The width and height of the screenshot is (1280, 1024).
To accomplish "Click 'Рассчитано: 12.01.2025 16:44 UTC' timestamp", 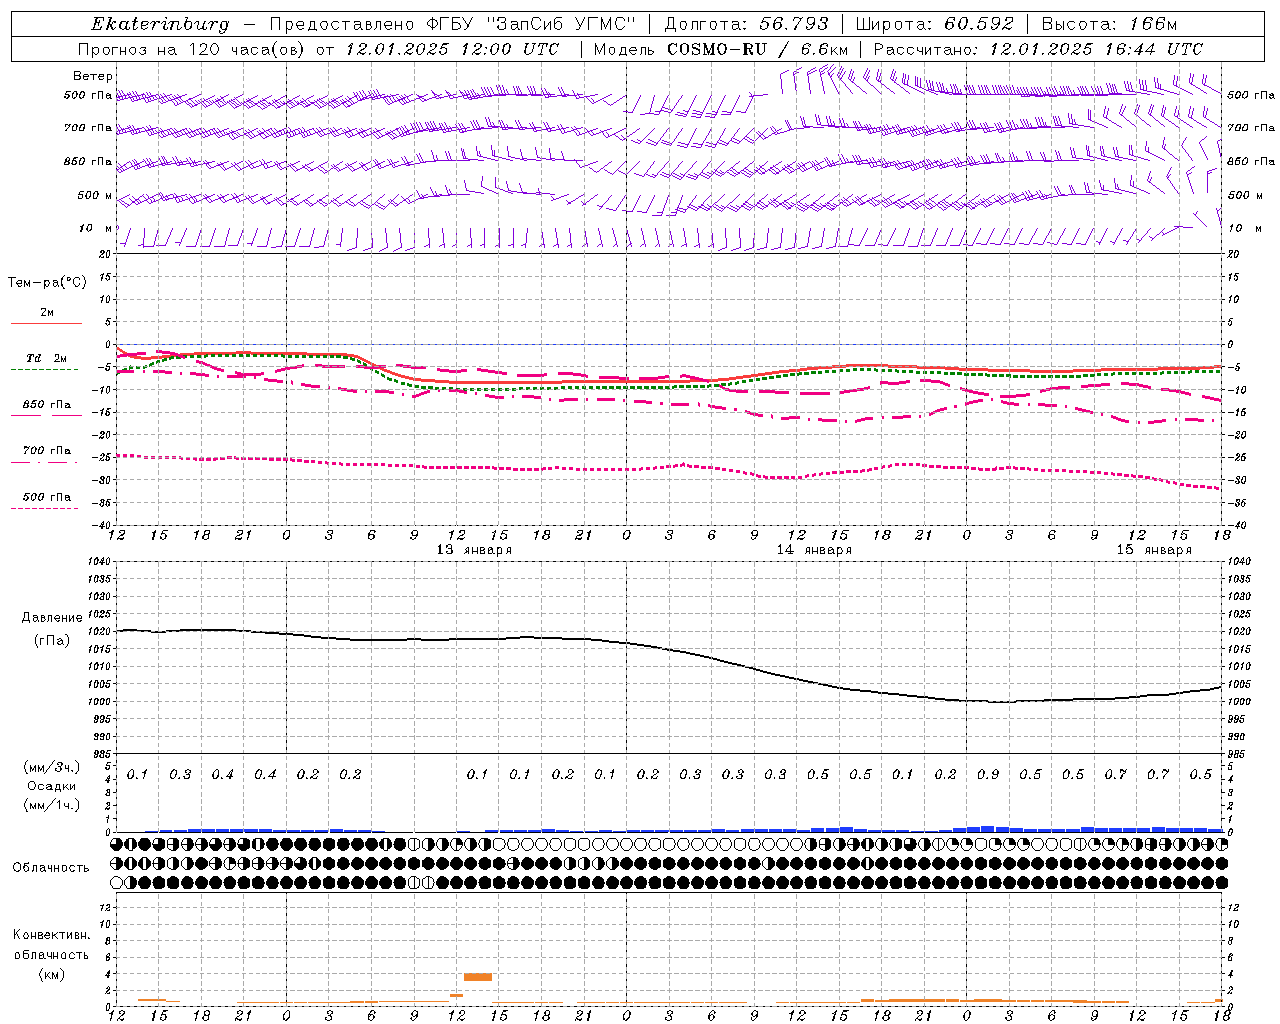I will (x=1038, y=49).
